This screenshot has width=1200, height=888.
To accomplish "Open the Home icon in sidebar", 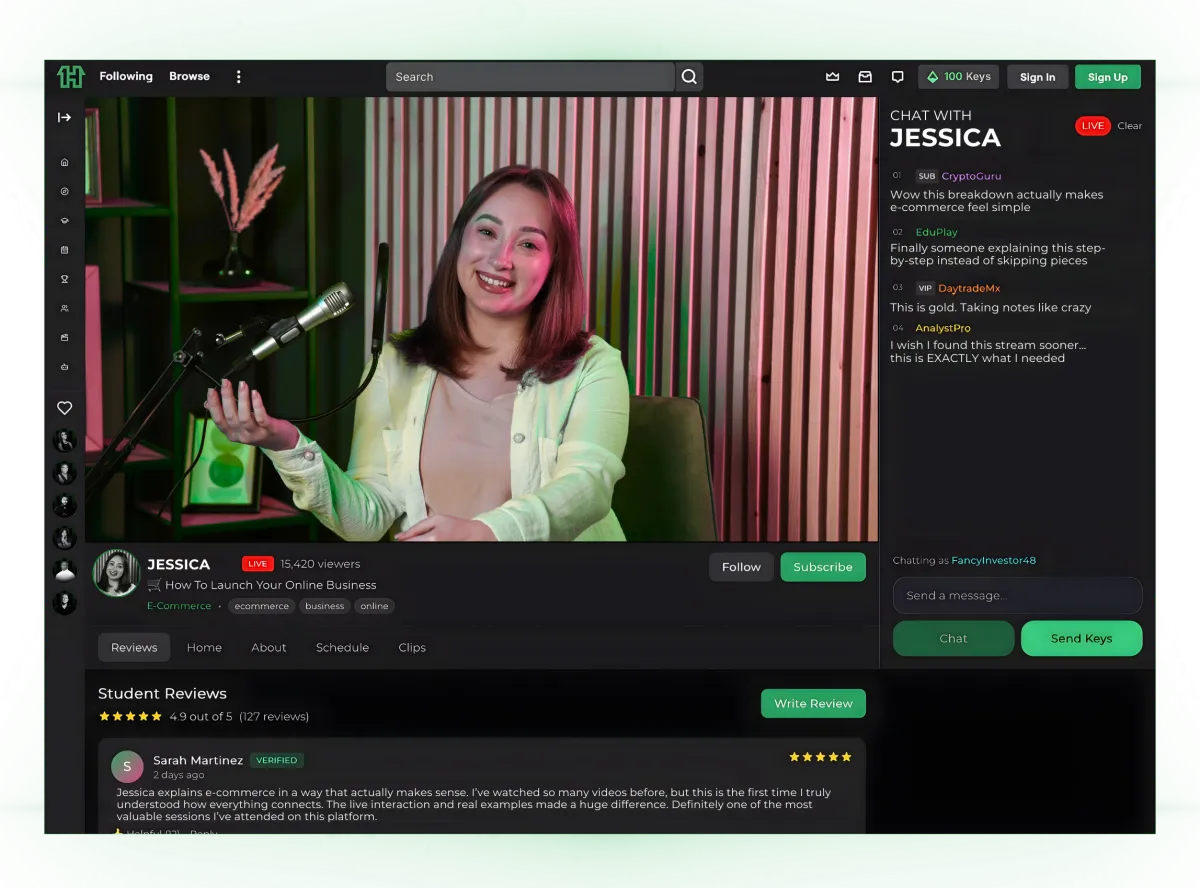I will (x=65, y=162).
